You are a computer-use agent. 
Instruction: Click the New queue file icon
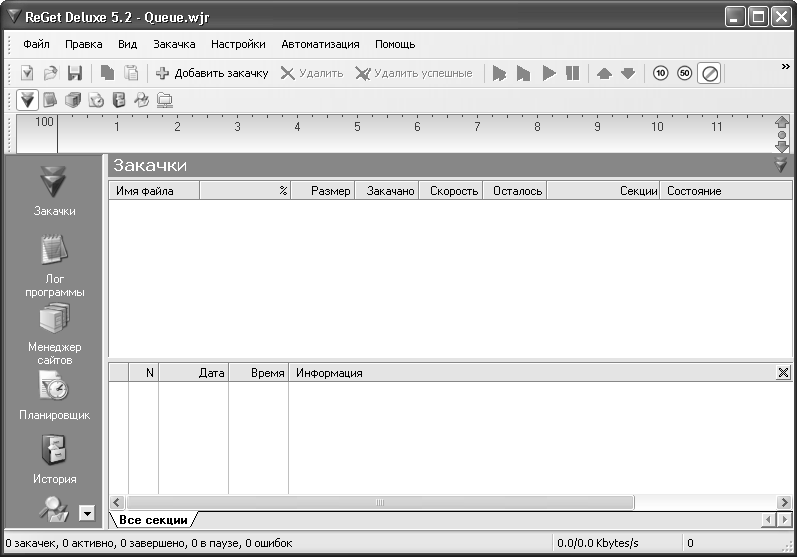tap(27, 74)
